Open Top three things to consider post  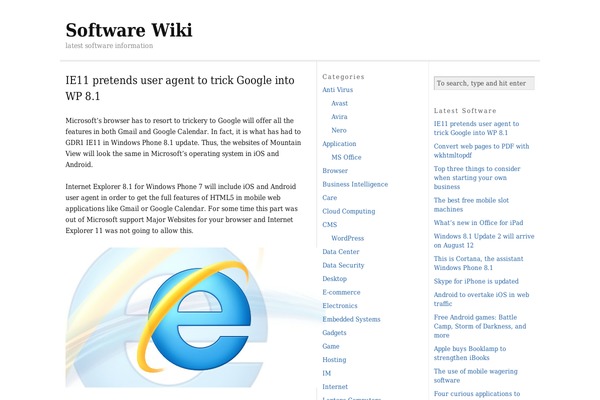[x=477, y=178]
